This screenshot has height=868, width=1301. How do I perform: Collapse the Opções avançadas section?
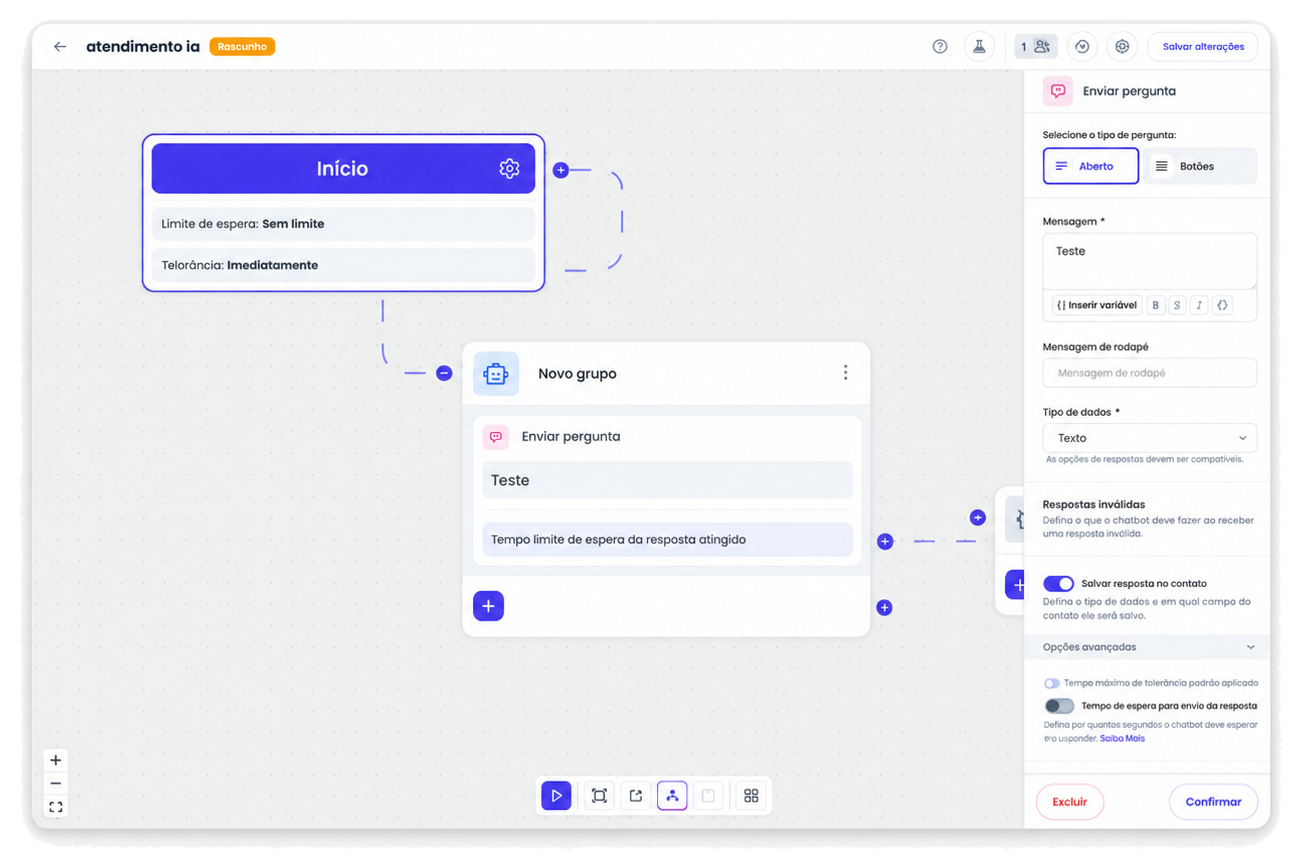pos(1147,647)
